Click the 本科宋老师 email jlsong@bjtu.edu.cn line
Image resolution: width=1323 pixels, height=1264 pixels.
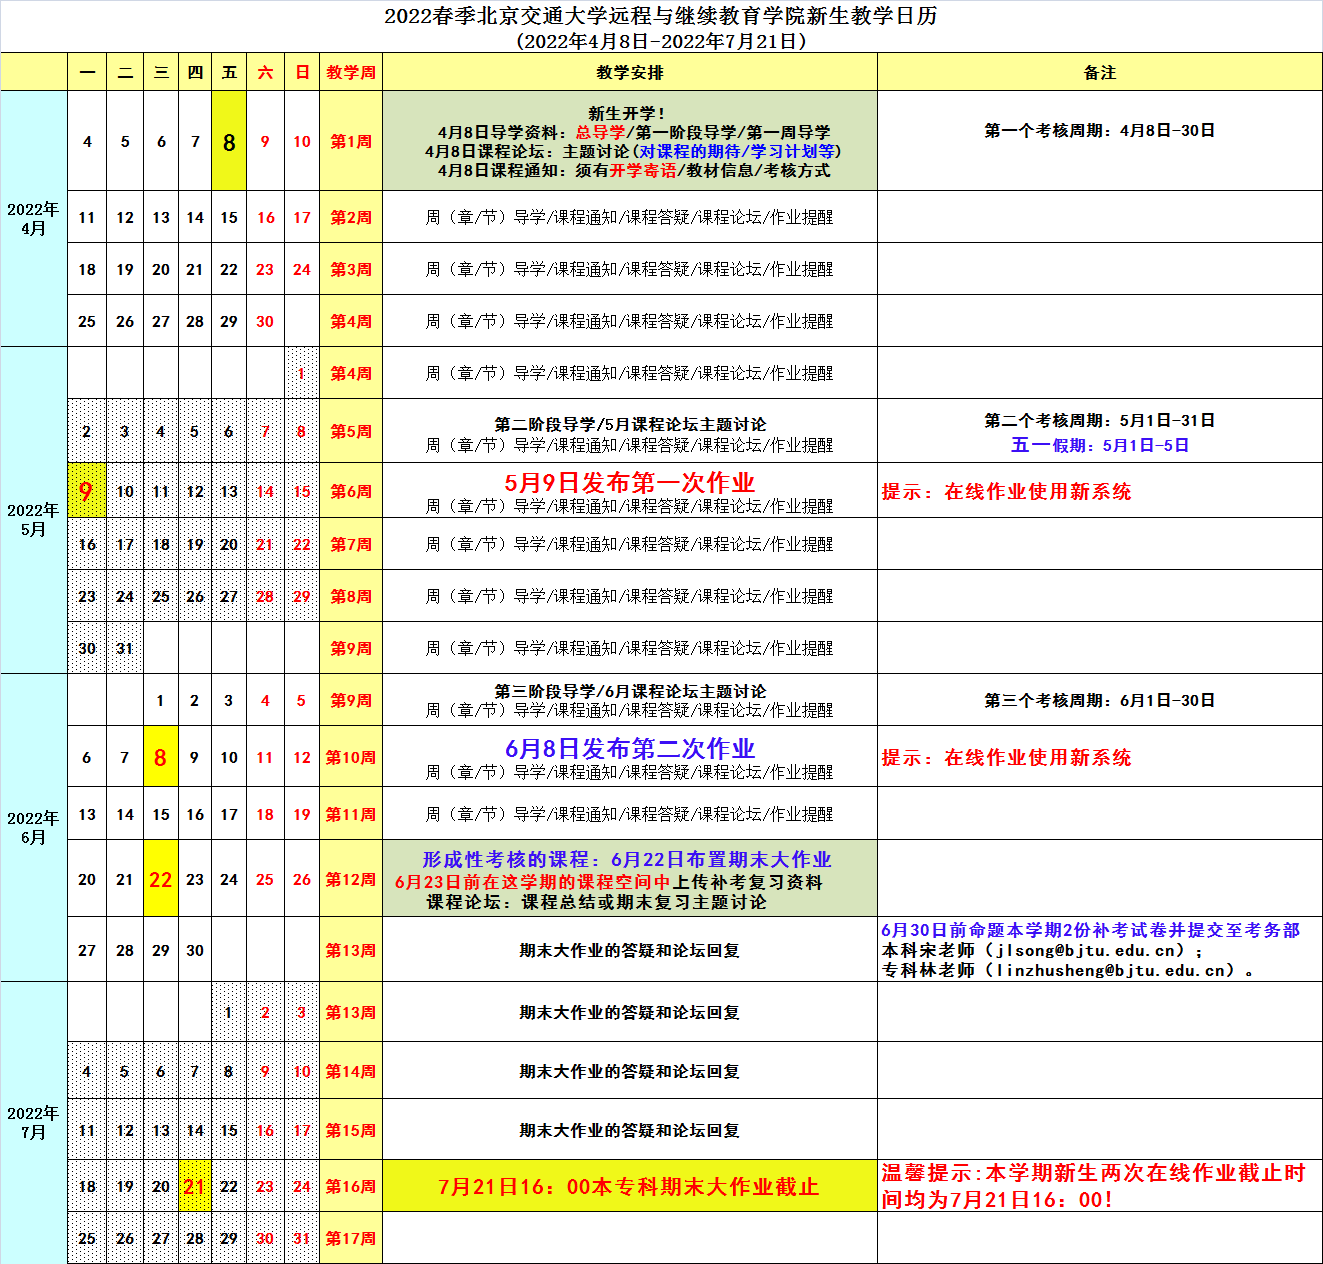pos(1042,950)
